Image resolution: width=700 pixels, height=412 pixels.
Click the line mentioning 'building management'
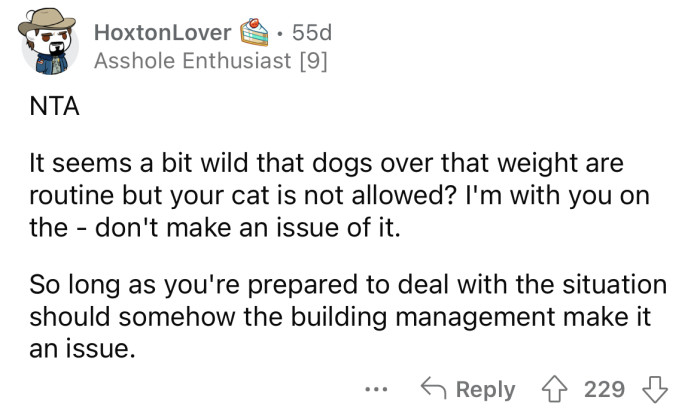340,317
